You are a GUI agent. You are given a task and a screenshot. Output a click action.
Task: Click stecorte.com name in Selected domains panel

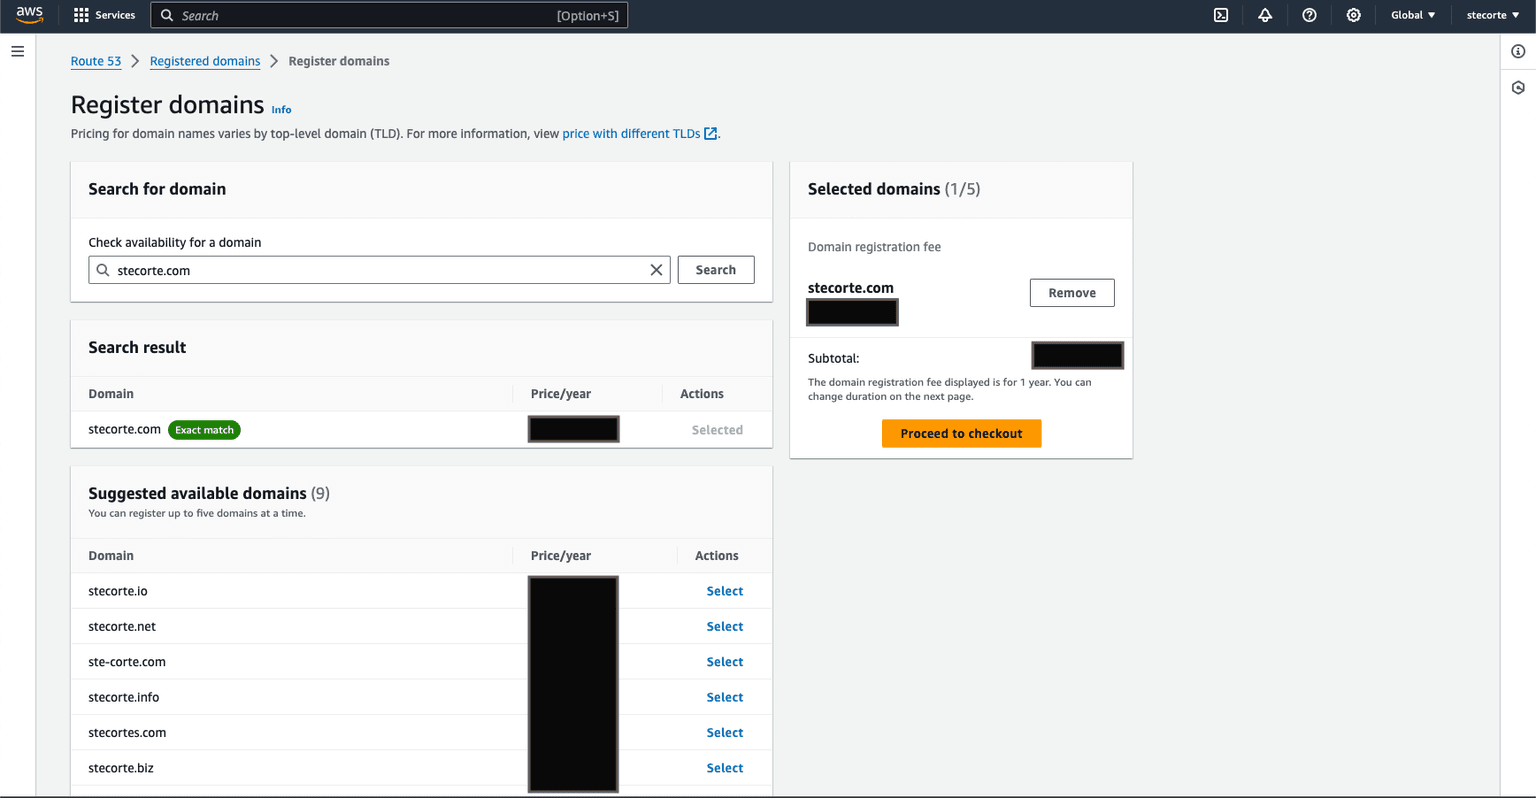pyautogui.click(x=851, y=288)
